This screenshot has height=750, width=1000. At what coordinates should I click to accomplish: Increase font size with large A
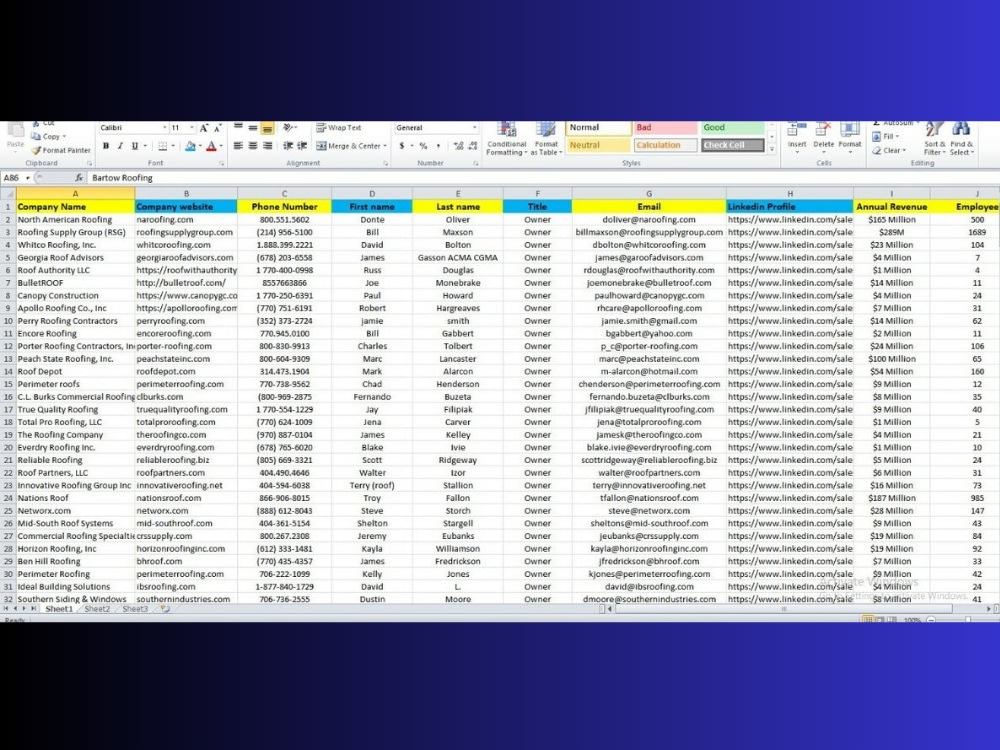tap(203, 128)
